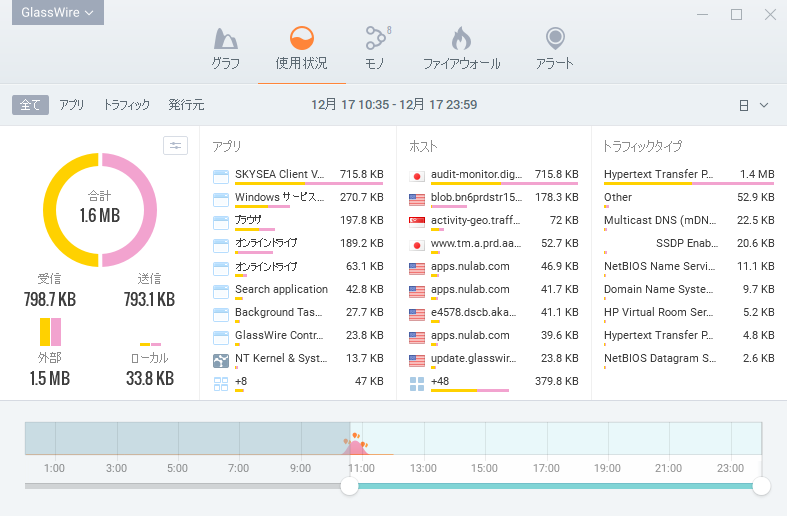
Task: Switch to the アラート tab label
Action: tap(555, 64)
